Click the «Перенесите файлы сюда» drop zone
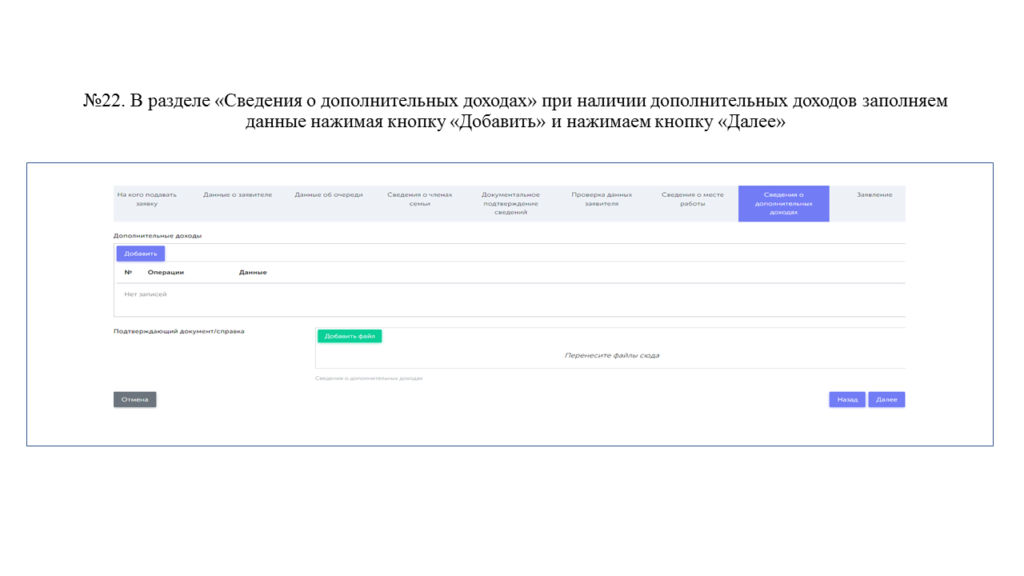Viewport: 1024px width, 576px height. (611, 355)
